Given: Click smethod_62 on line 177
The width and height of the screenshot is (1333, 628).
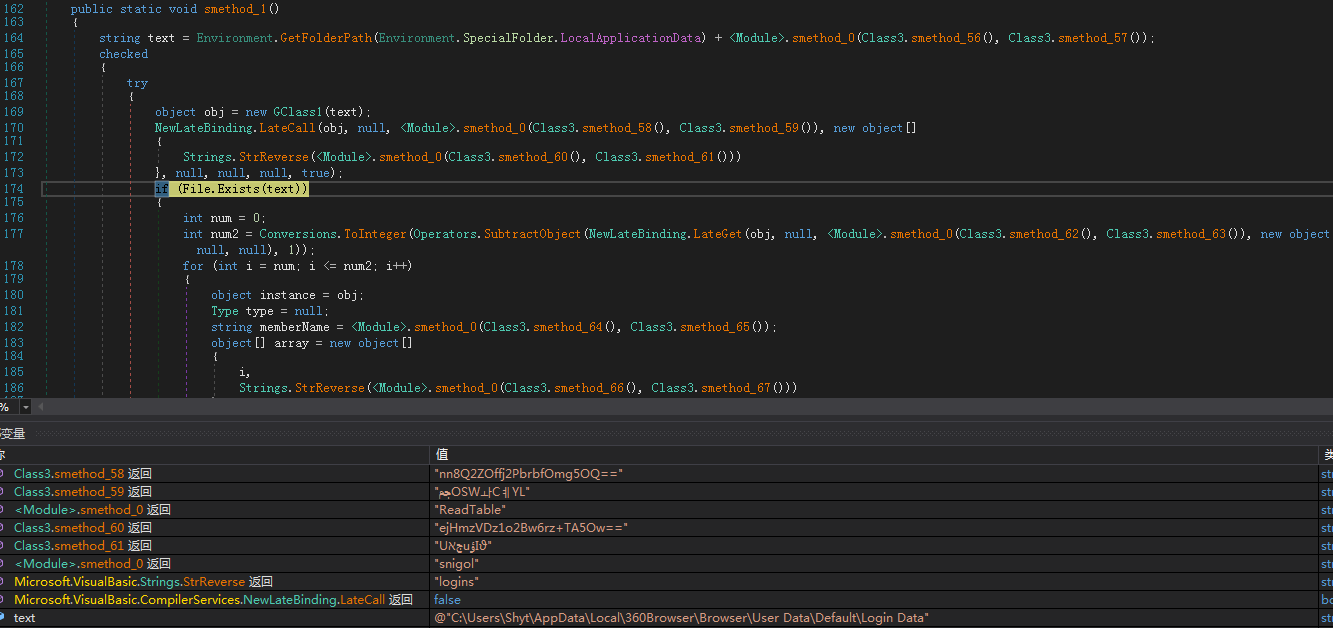Looking at the screenshot, I should [1042, 234].
